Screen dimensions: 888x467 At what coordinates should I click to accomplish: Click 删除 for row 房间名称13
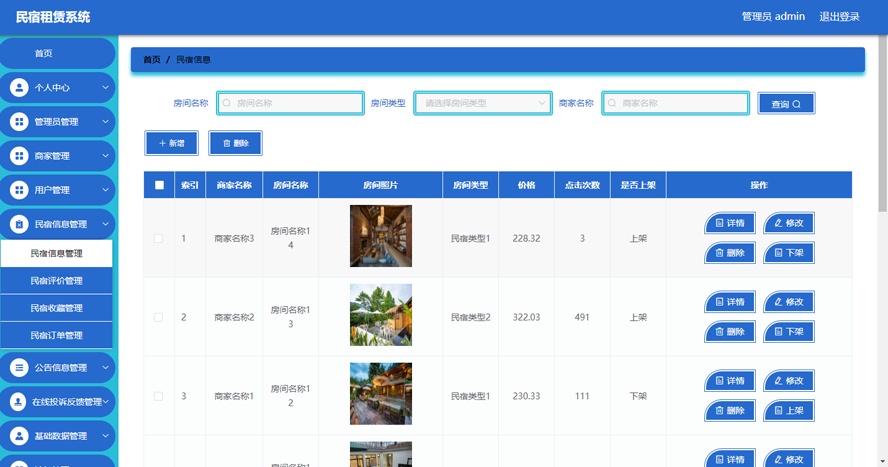point(729,332)
